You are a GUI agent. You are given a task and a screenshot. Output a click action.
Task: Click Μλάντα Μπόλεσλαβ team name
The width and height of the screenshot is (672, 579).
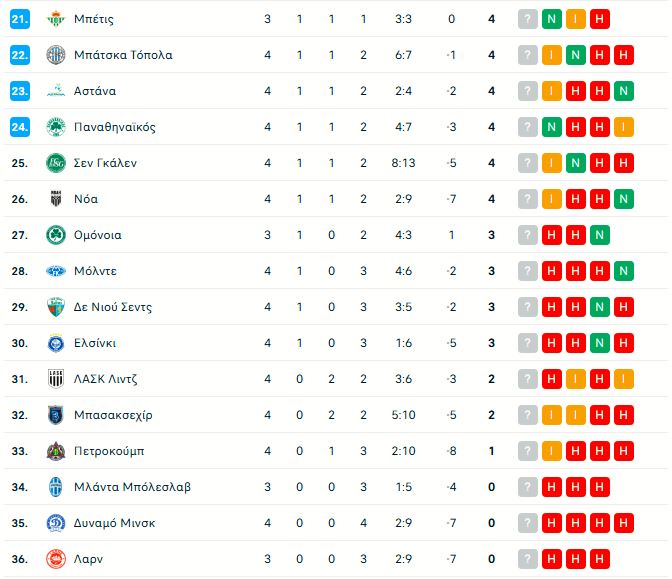pyautogui.click(x=132, y=487)
